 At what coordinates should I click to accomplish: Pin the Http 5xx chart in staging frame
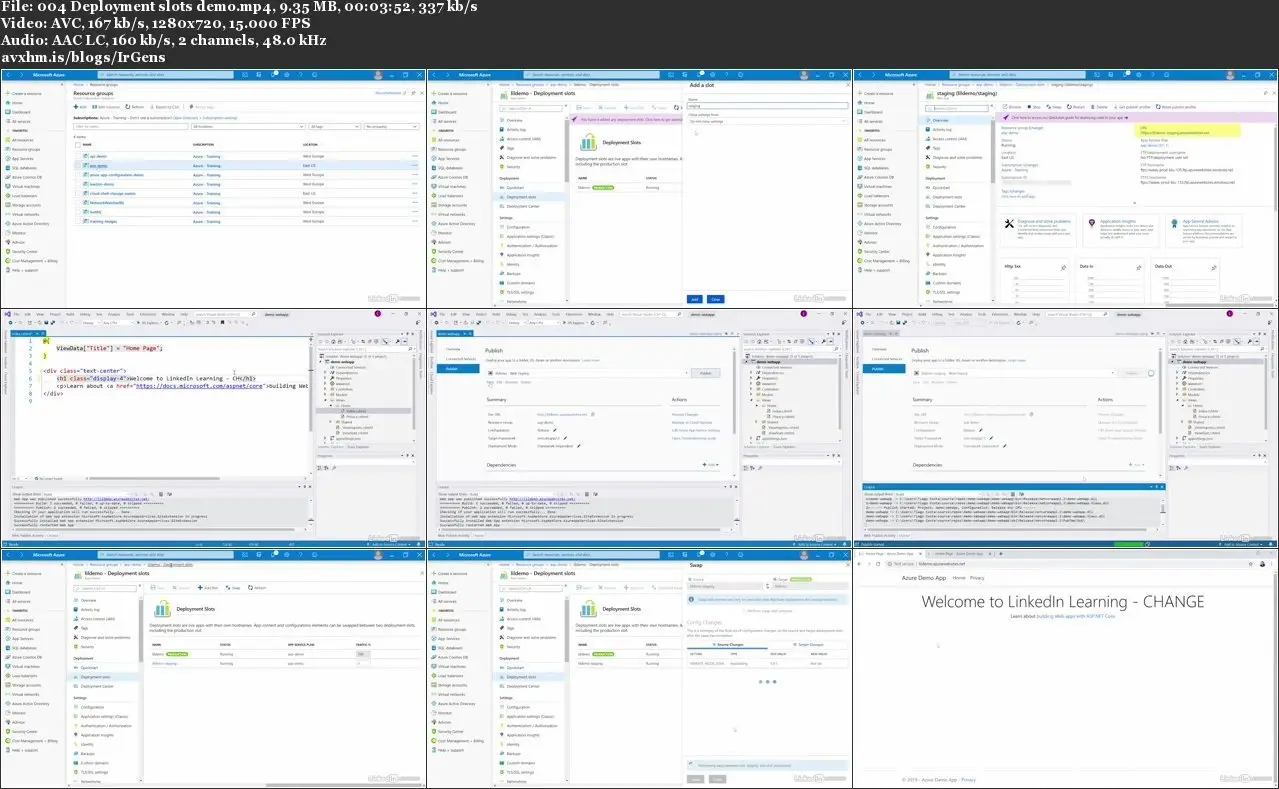coord(1063,268)
